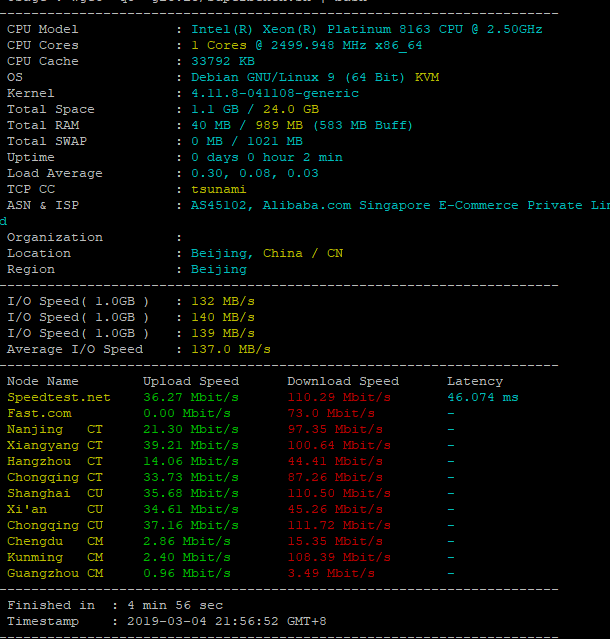Click Xi'an download '45.26 Mbit/s'

click(x=335, y=509)
